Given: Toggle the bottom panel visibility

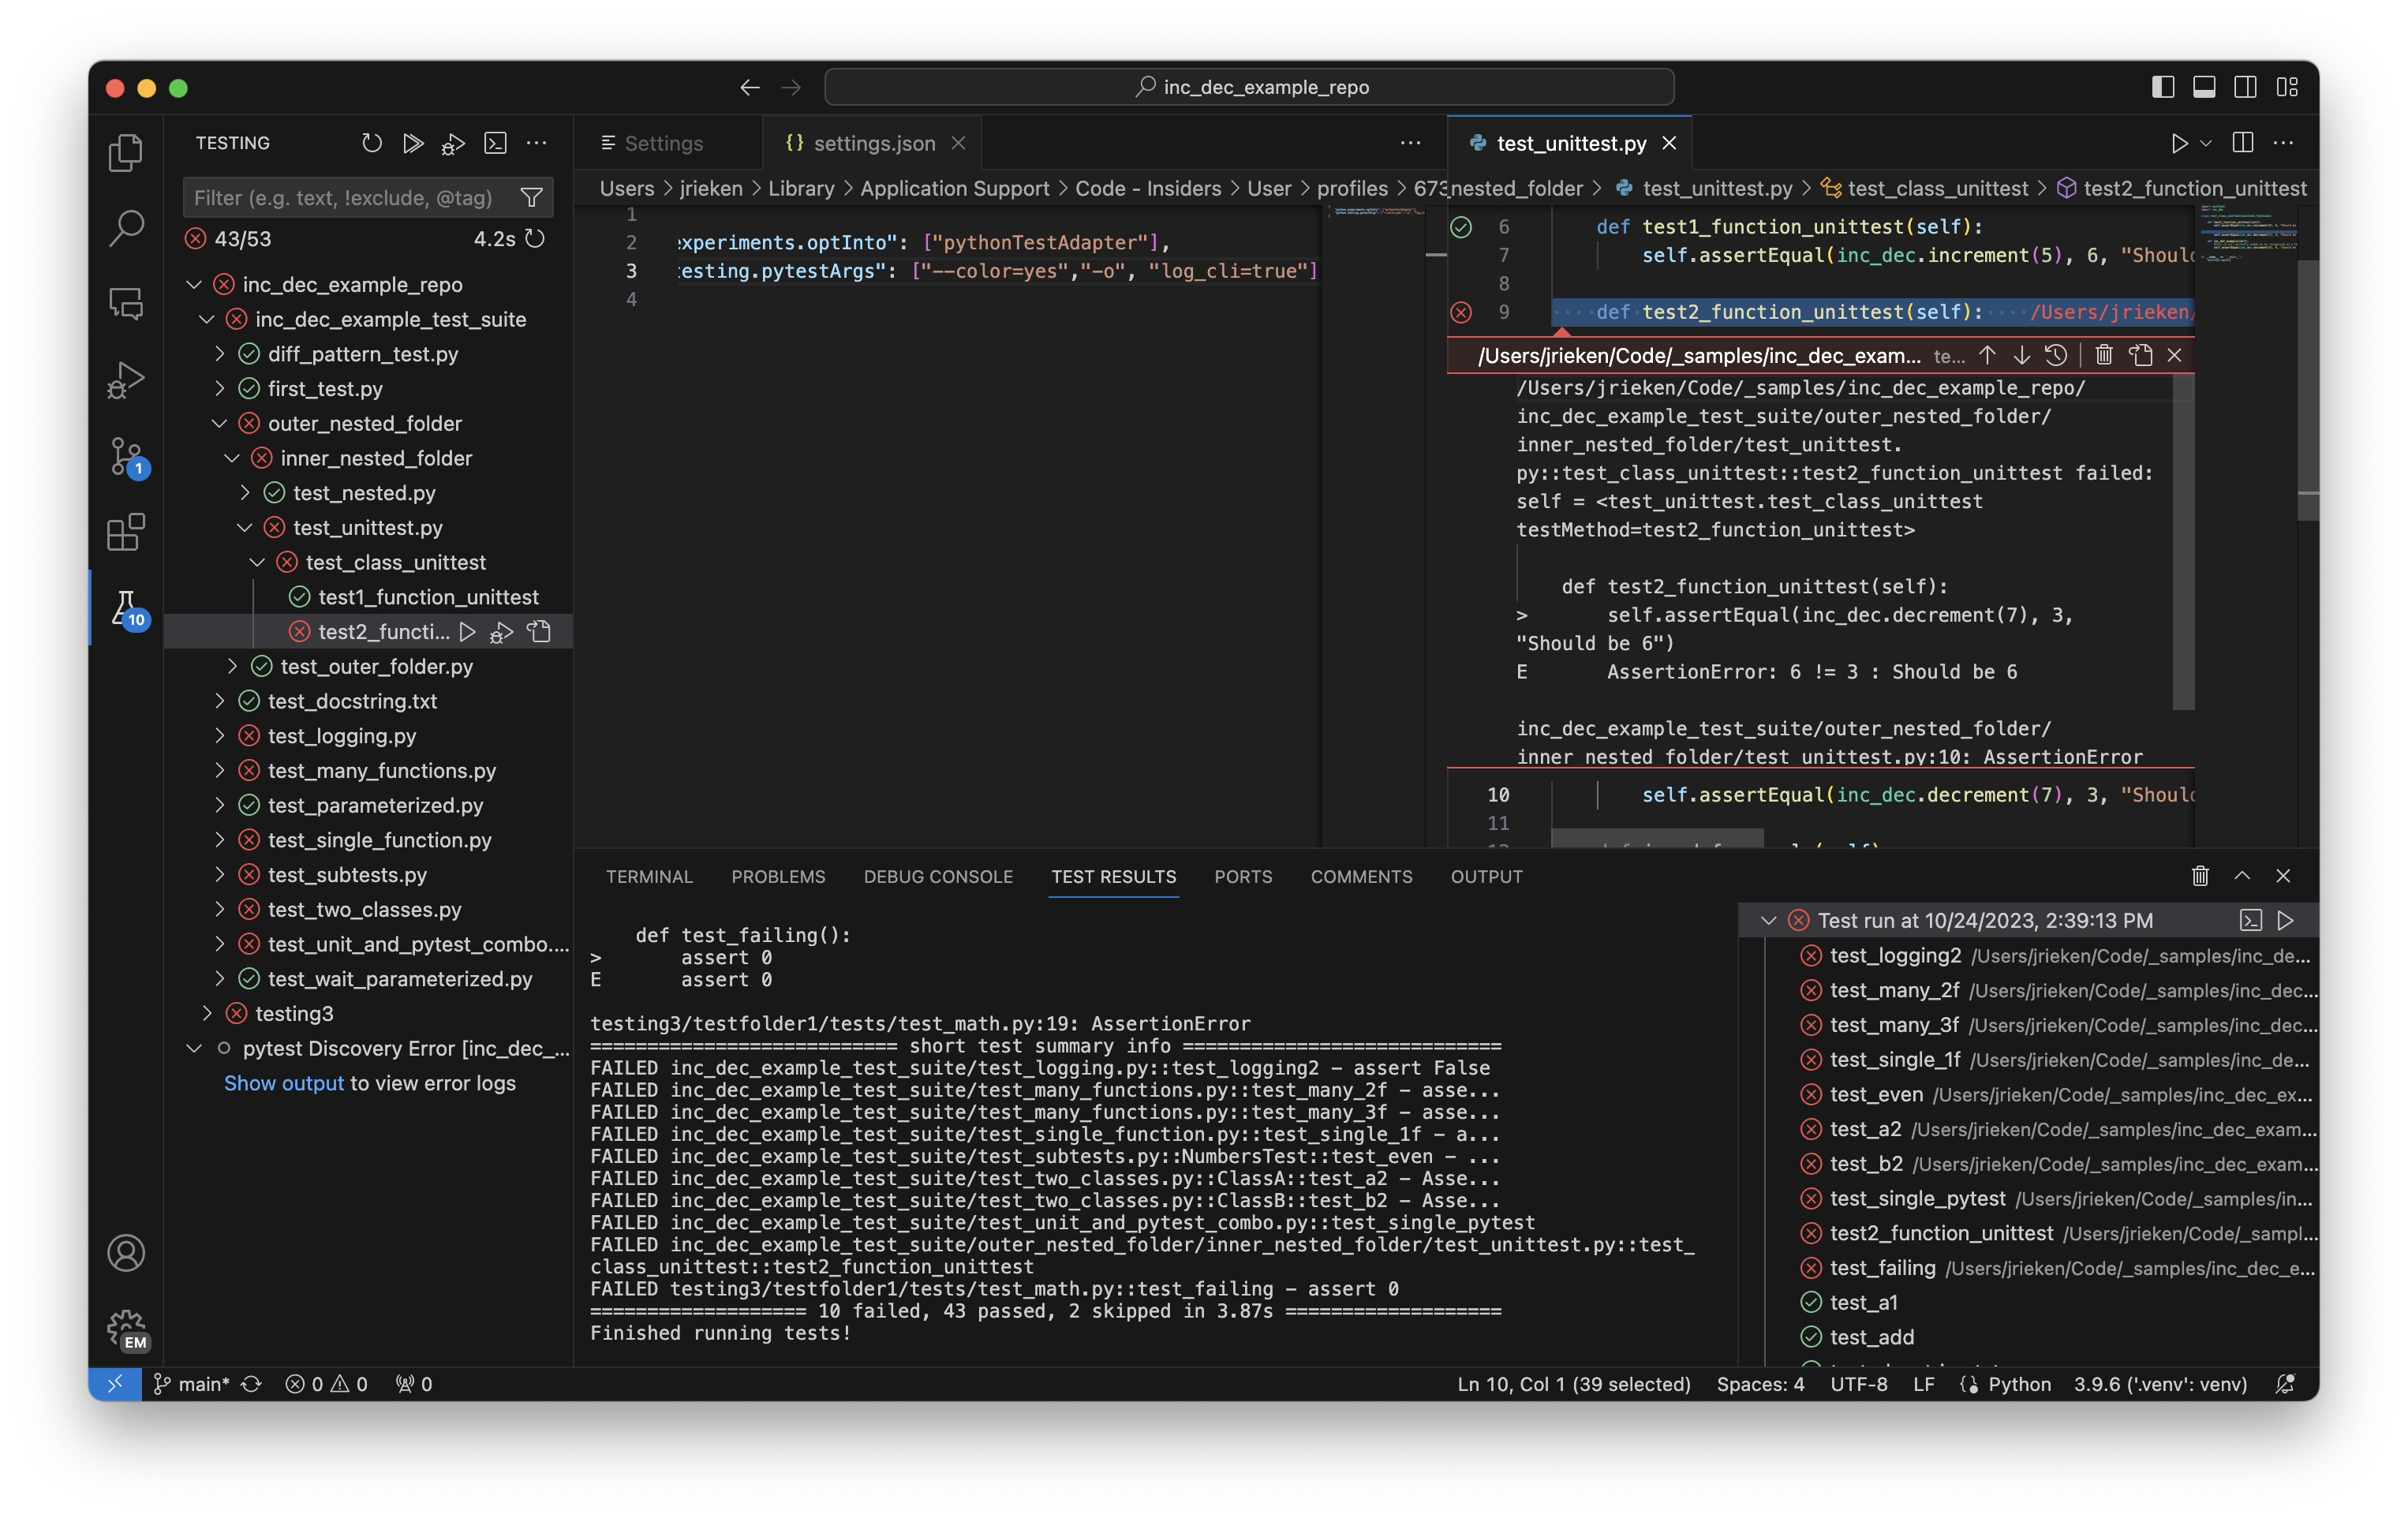Looking at the screenshot, I should click(2204, 87).
